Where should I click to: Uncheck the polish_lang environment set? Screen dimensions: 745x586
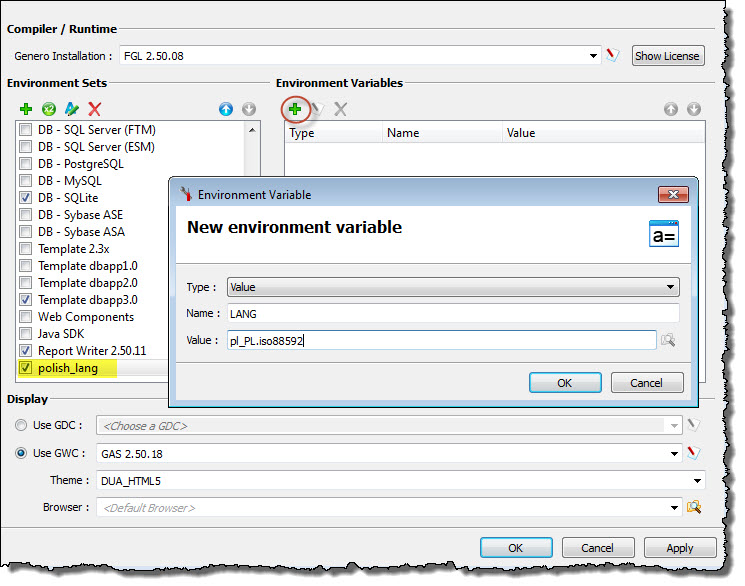(x=26, y=368)
